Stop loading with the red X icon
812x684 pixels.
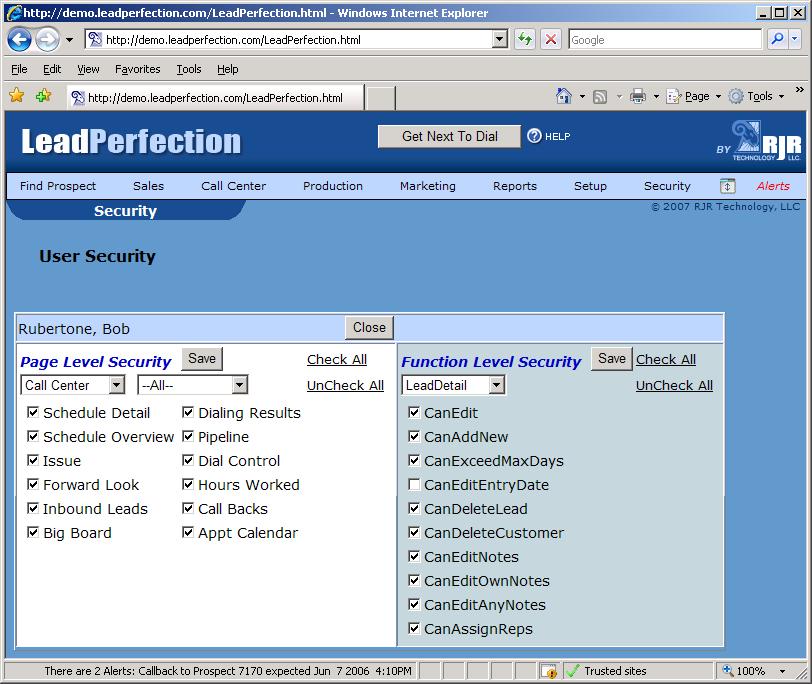point(551,39)
